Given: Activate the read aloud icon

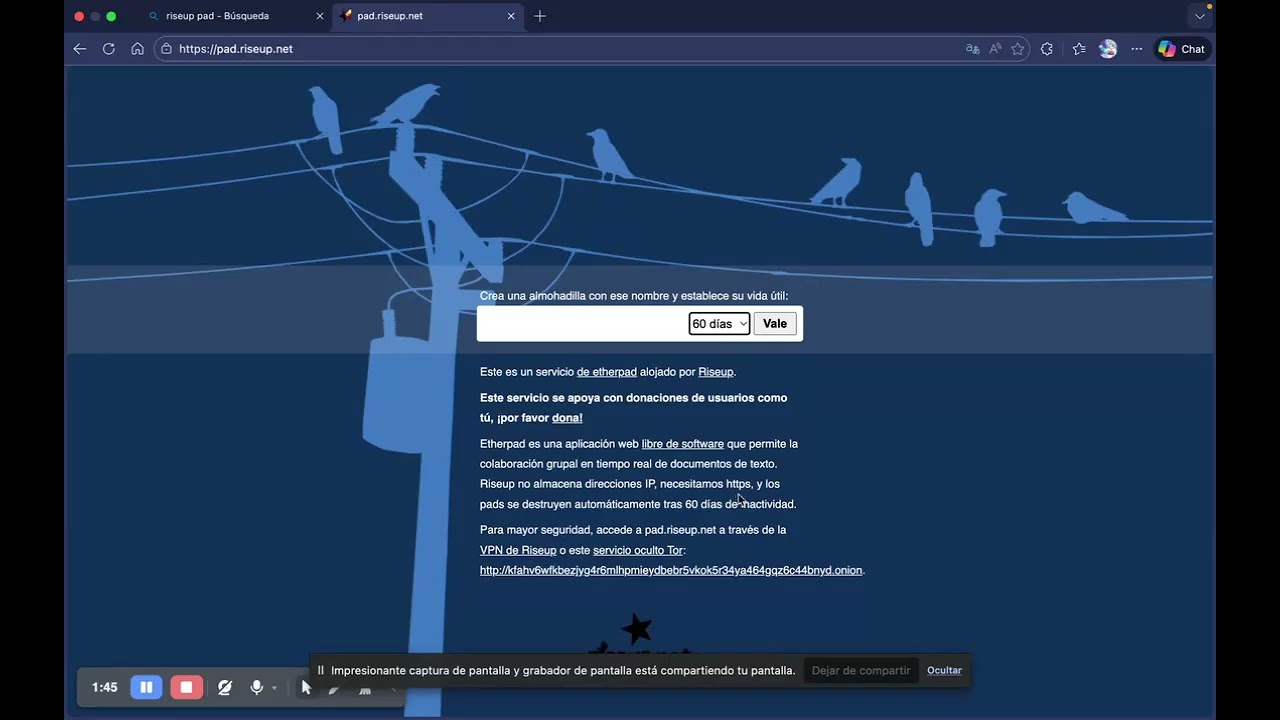Looking at the screenshot, I should coord(995,49).
